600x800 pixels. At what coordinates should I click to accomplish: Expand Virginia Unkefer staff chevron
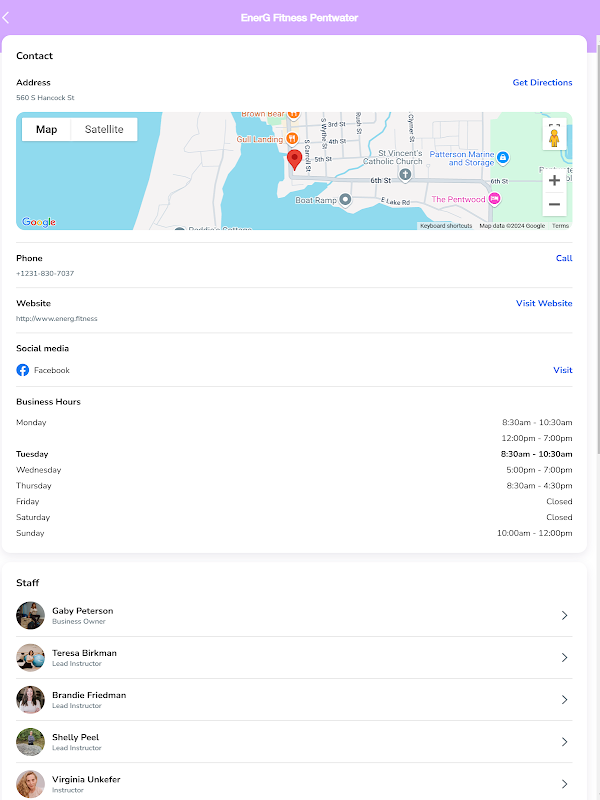564,784
